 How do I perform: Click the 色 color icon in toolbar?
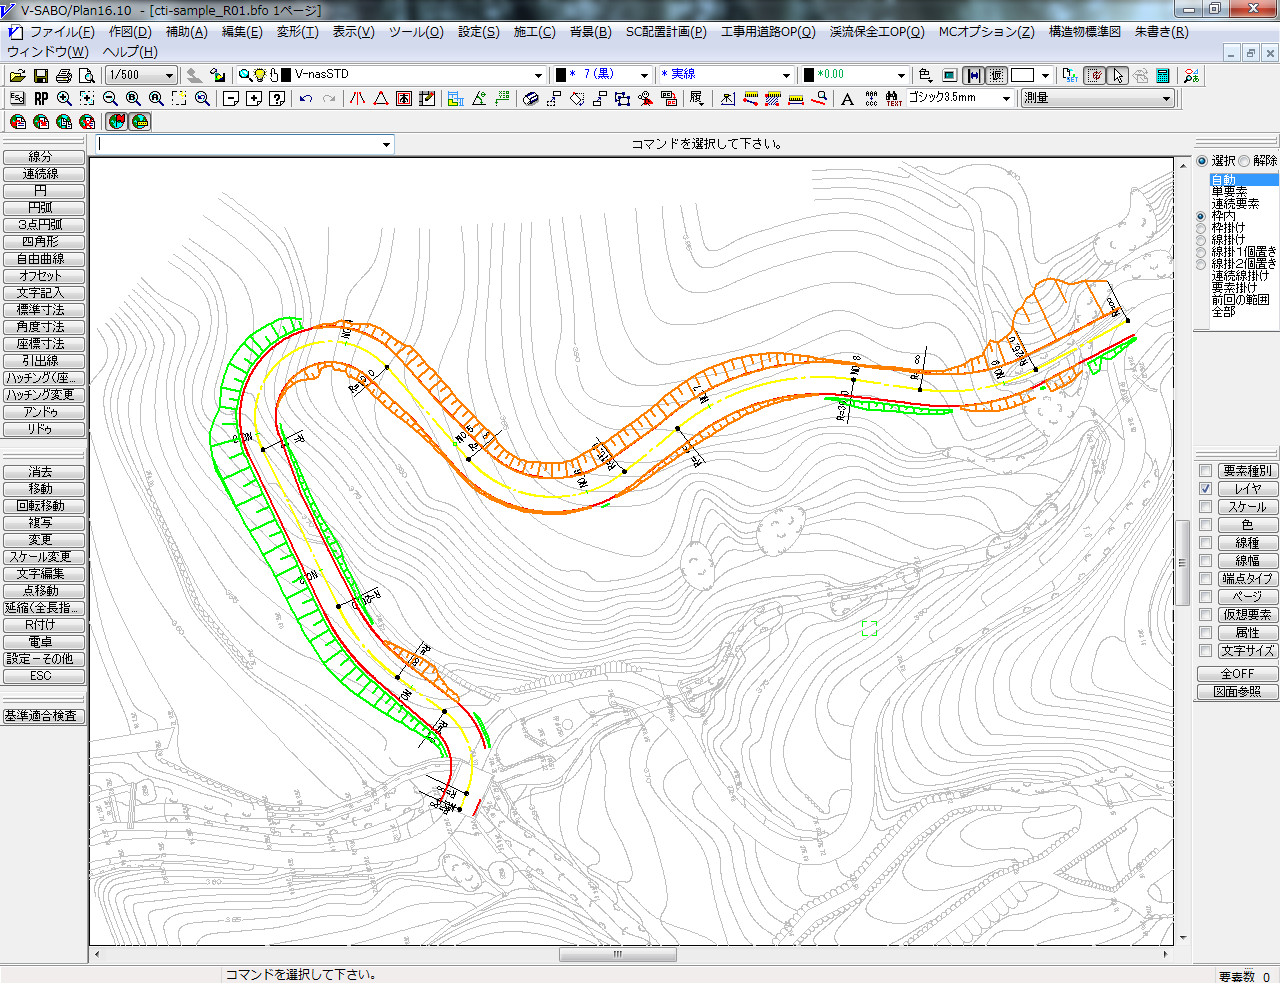[x=925, y=75]
